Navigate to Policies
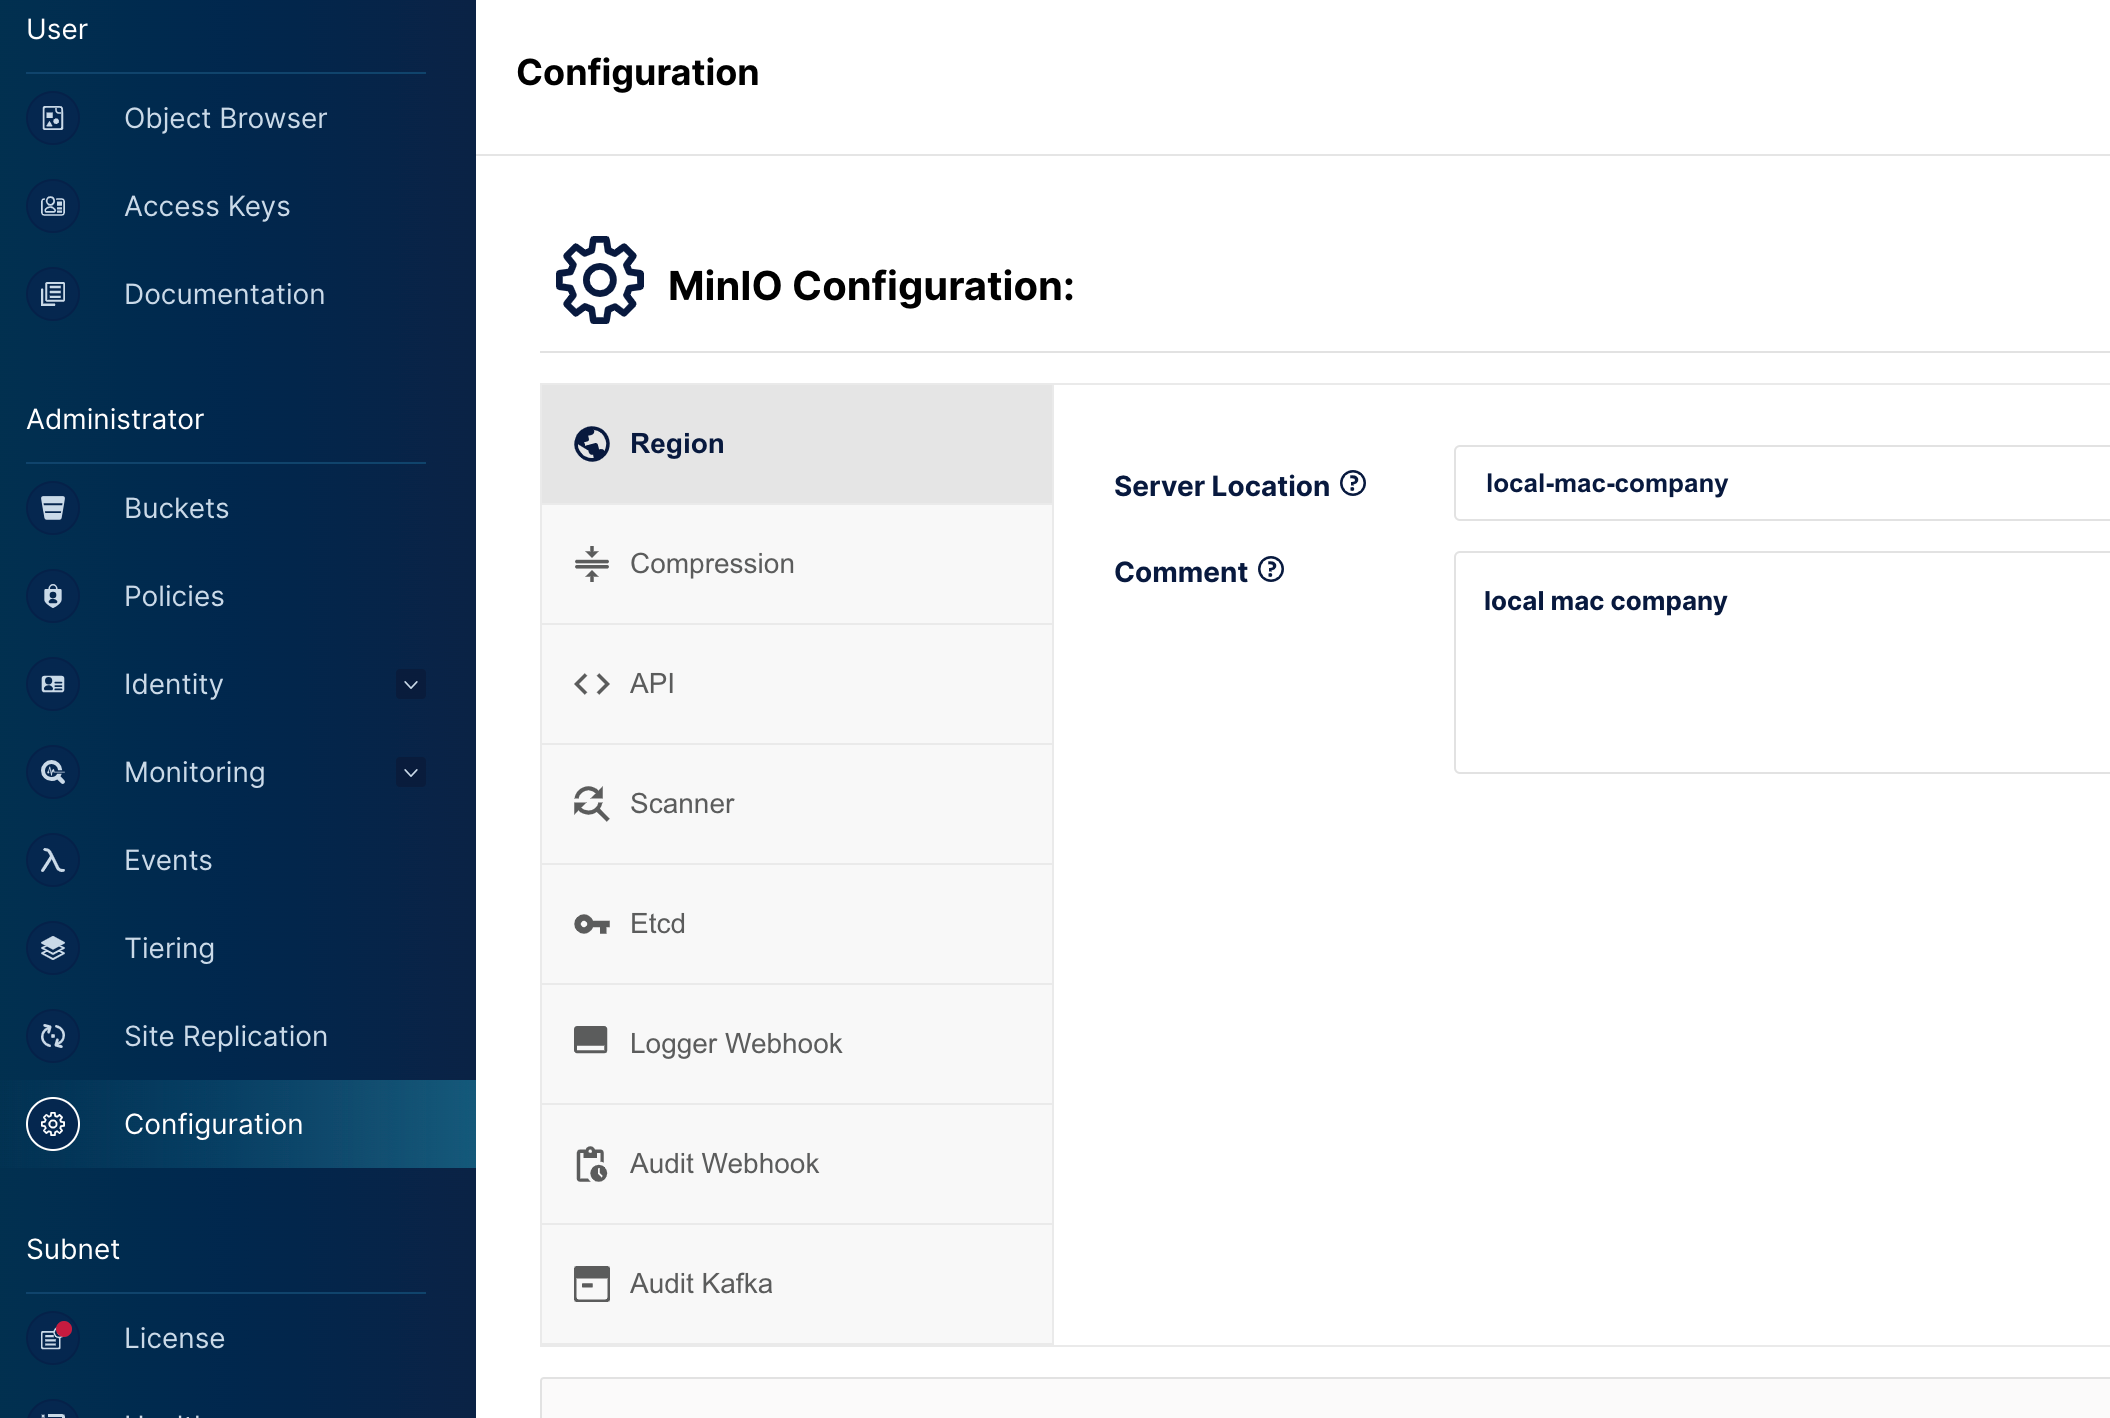 pos(238,596)
